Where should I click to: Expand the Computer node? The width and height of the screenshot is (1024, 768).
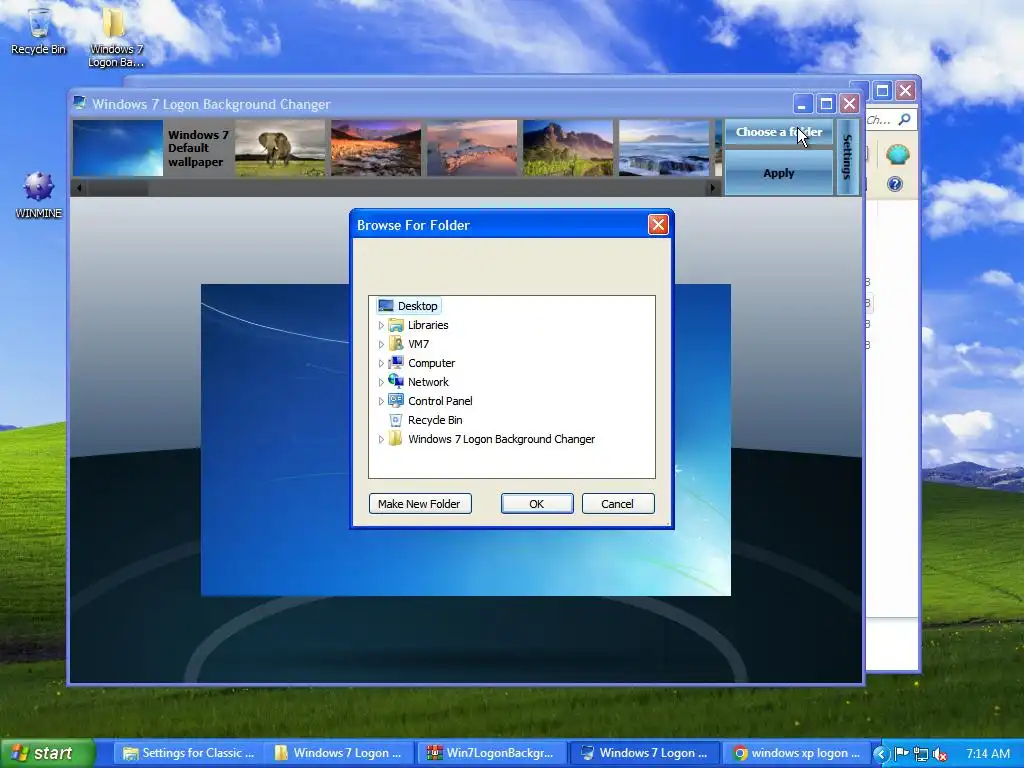tap(381, 363)
